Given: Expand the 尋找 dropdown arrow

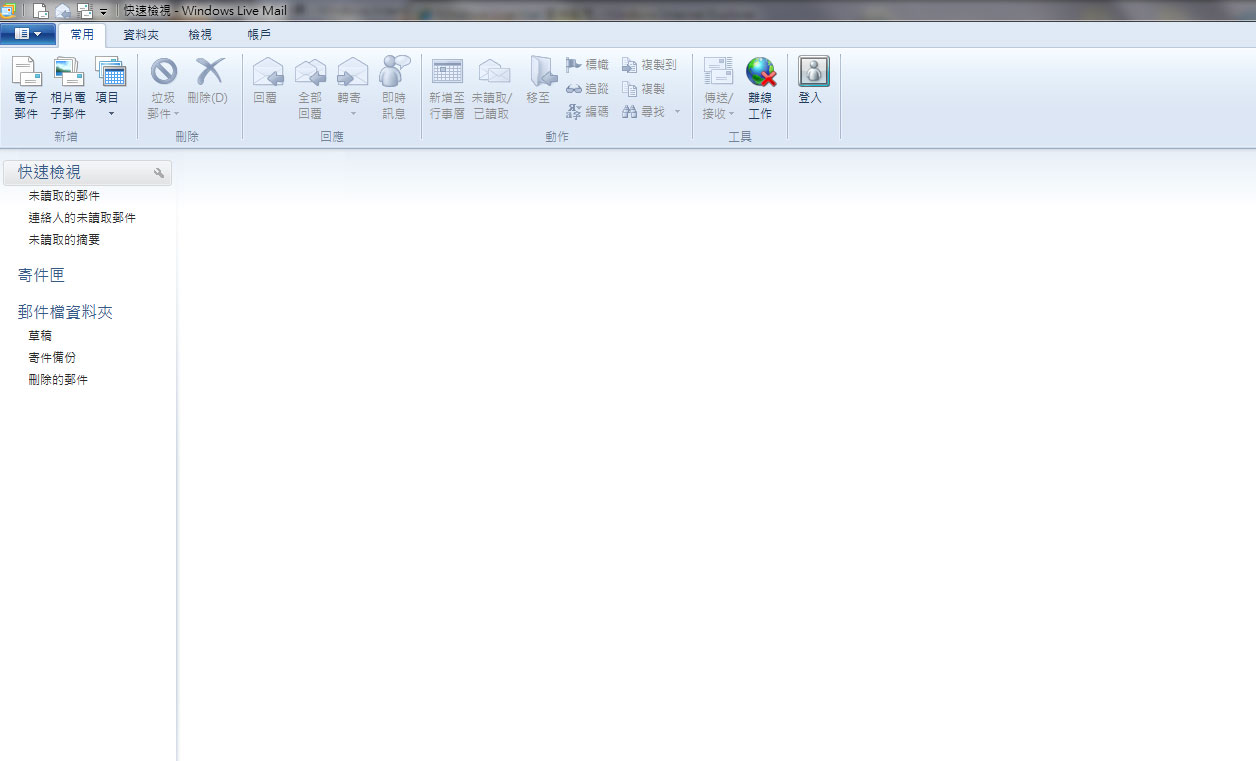Looking at the screenshot, I should pyautogui.click(x=677, y=112).
